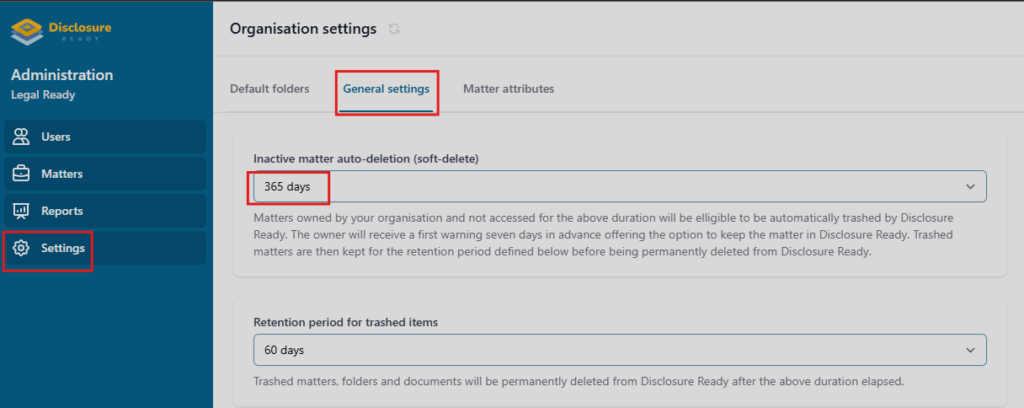The height and width of the screenshot is (408, 1024).
Task: Open the 60 days combo box
Action: pos(620,351)
